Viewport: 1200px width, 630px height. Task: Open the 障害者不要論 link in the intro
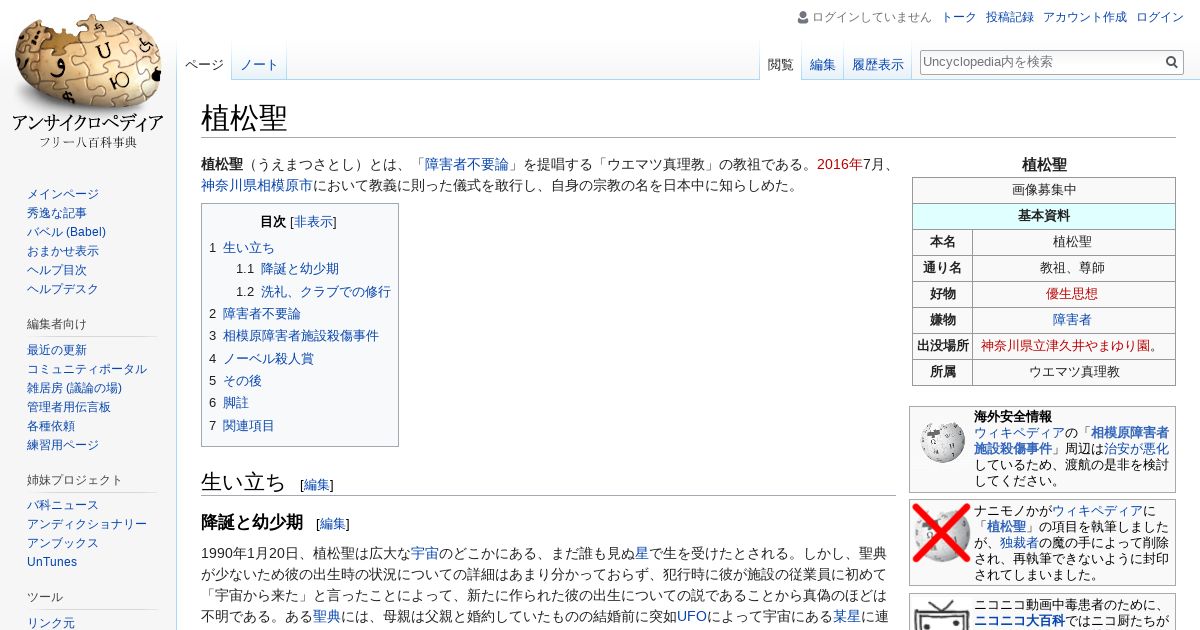coord(468,164)
